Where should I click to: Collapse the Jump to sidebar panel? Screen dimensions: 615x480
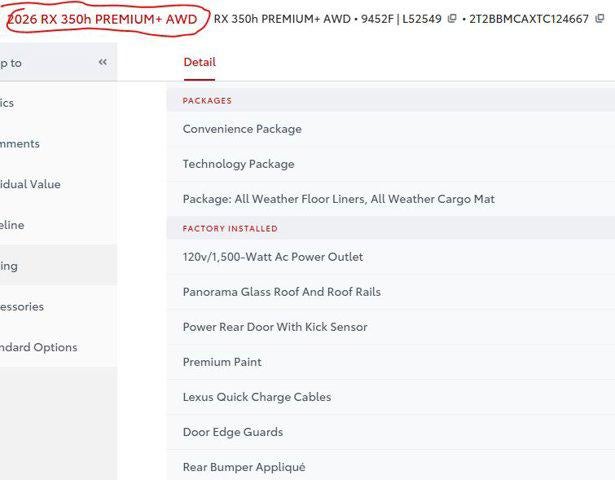pyautogui.click(x=102, y=63)
